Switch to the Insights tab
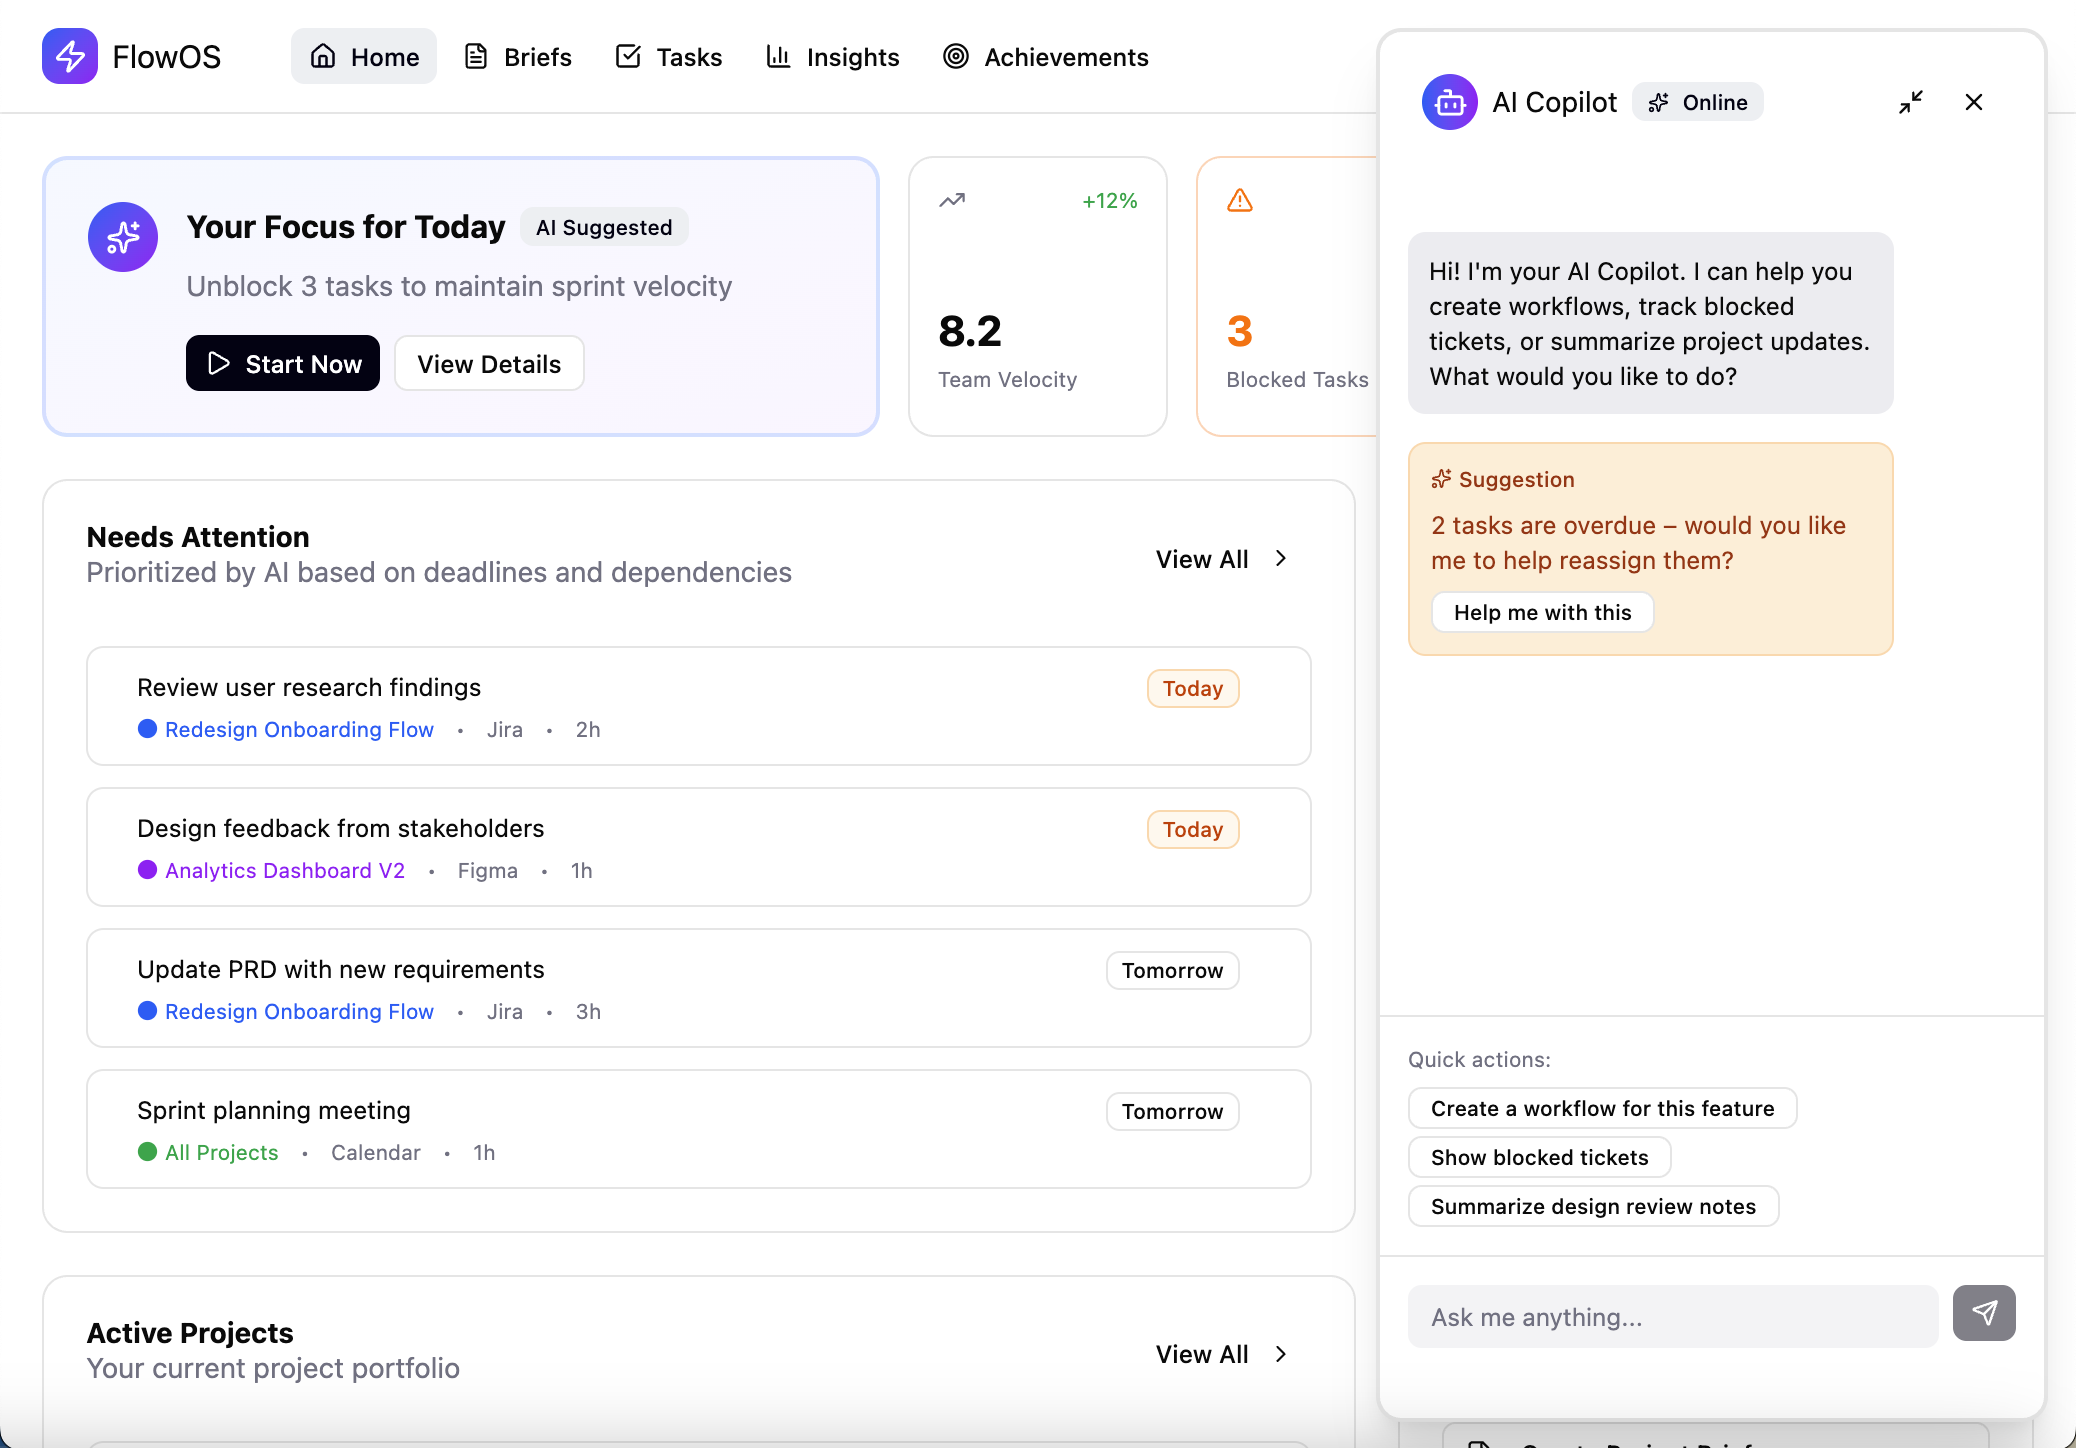This screenshot has width=2076, height=1448. (832, 57)
